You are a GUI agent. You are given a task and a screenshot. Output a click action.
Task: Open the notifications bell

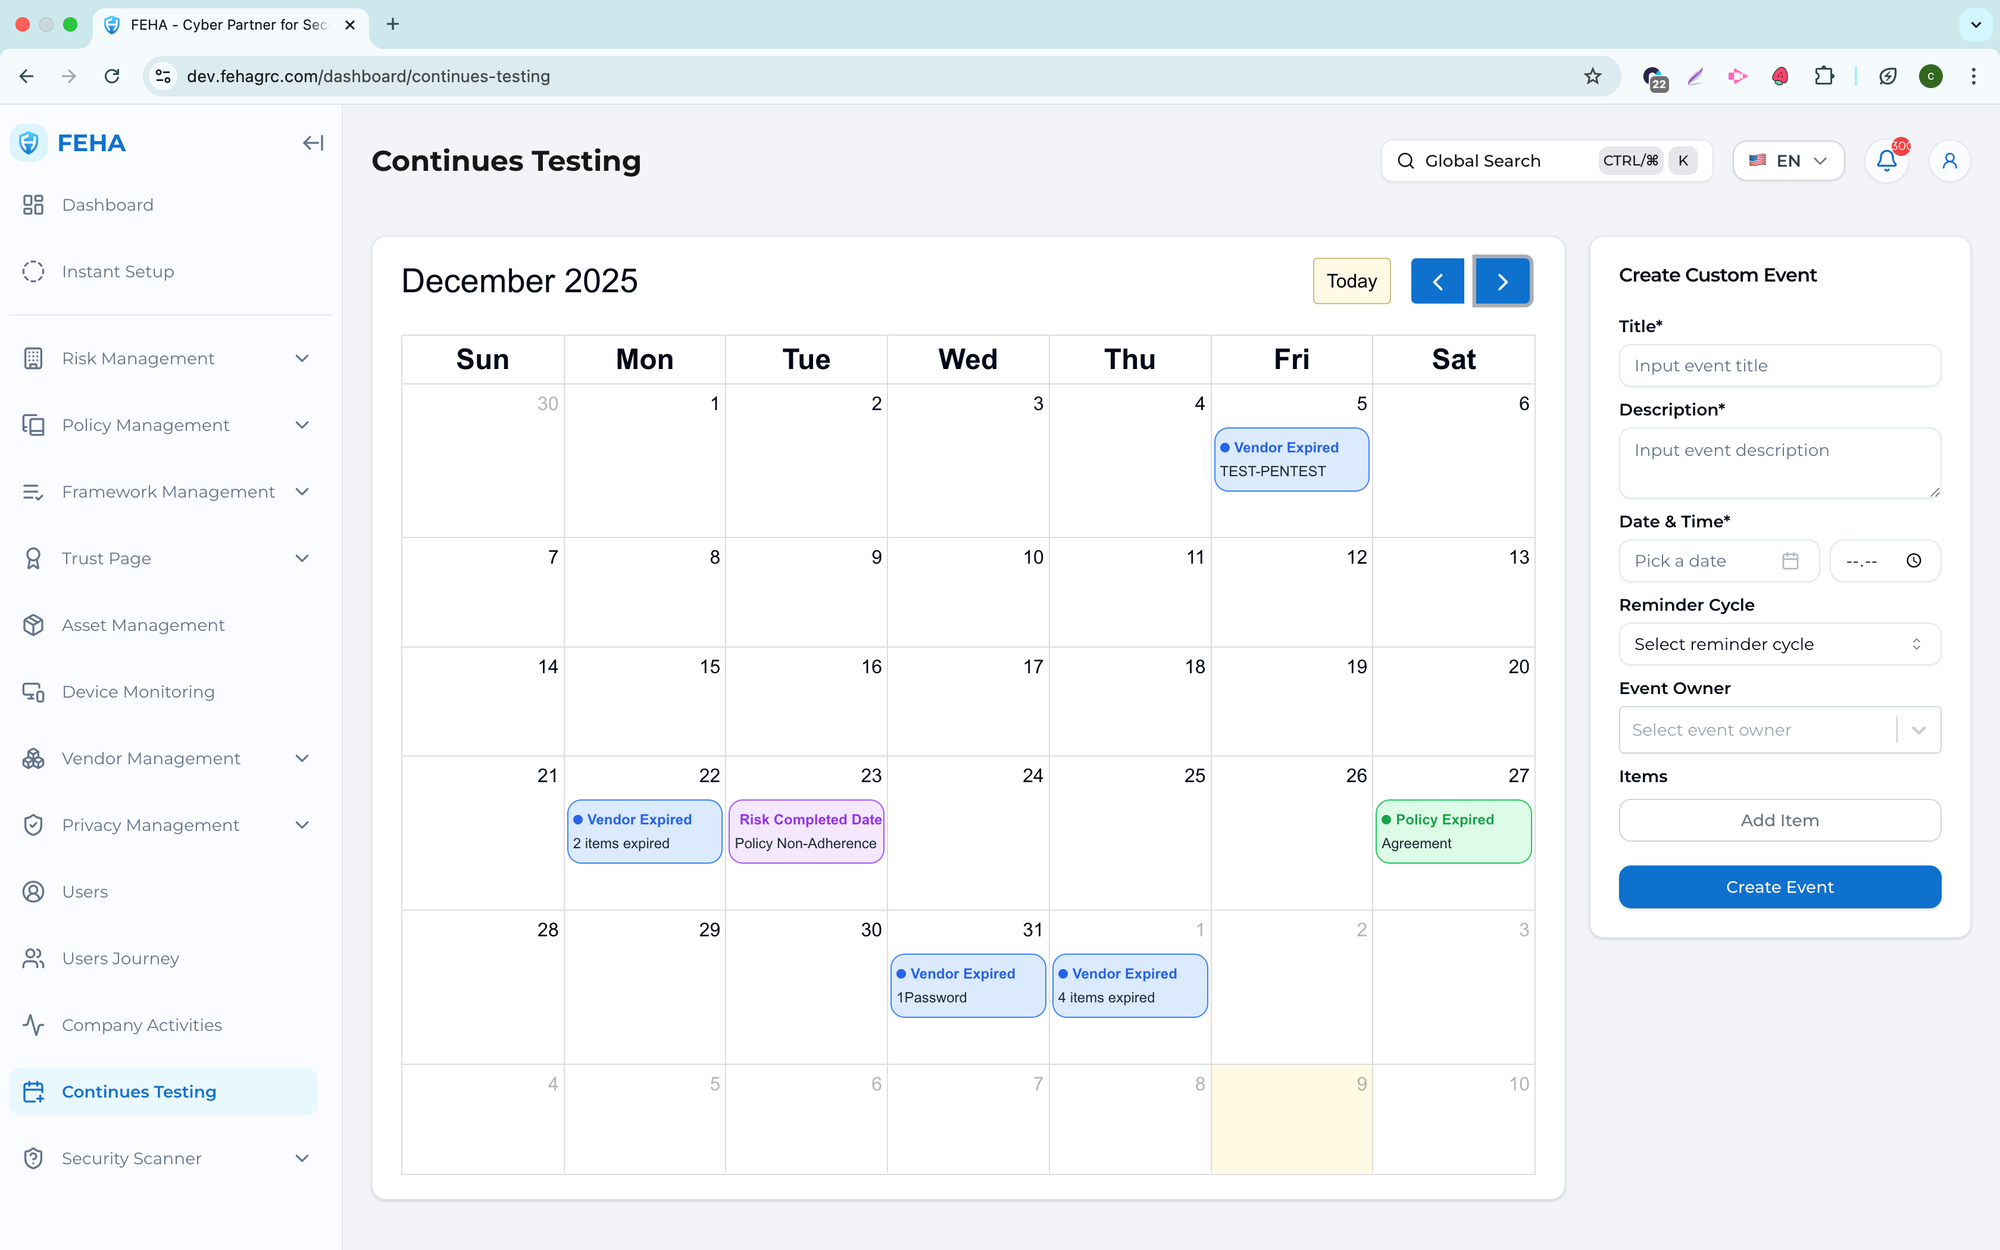[1886, 161]
